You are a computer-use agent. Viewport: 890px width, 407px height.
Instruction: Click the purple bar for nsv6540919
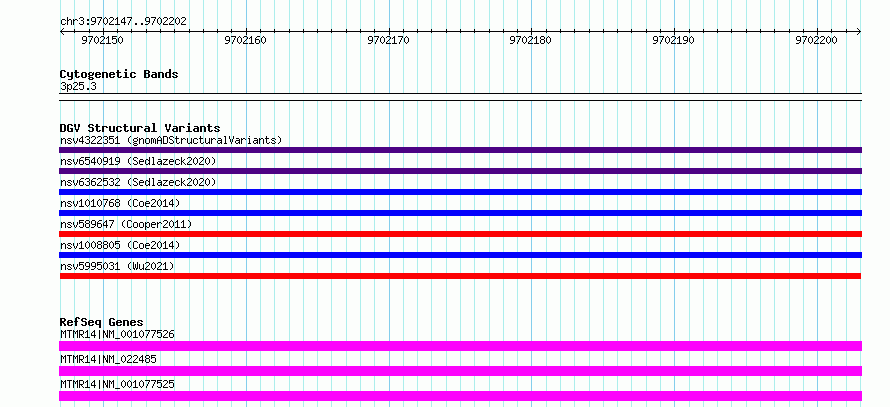(x=460, y=171)
